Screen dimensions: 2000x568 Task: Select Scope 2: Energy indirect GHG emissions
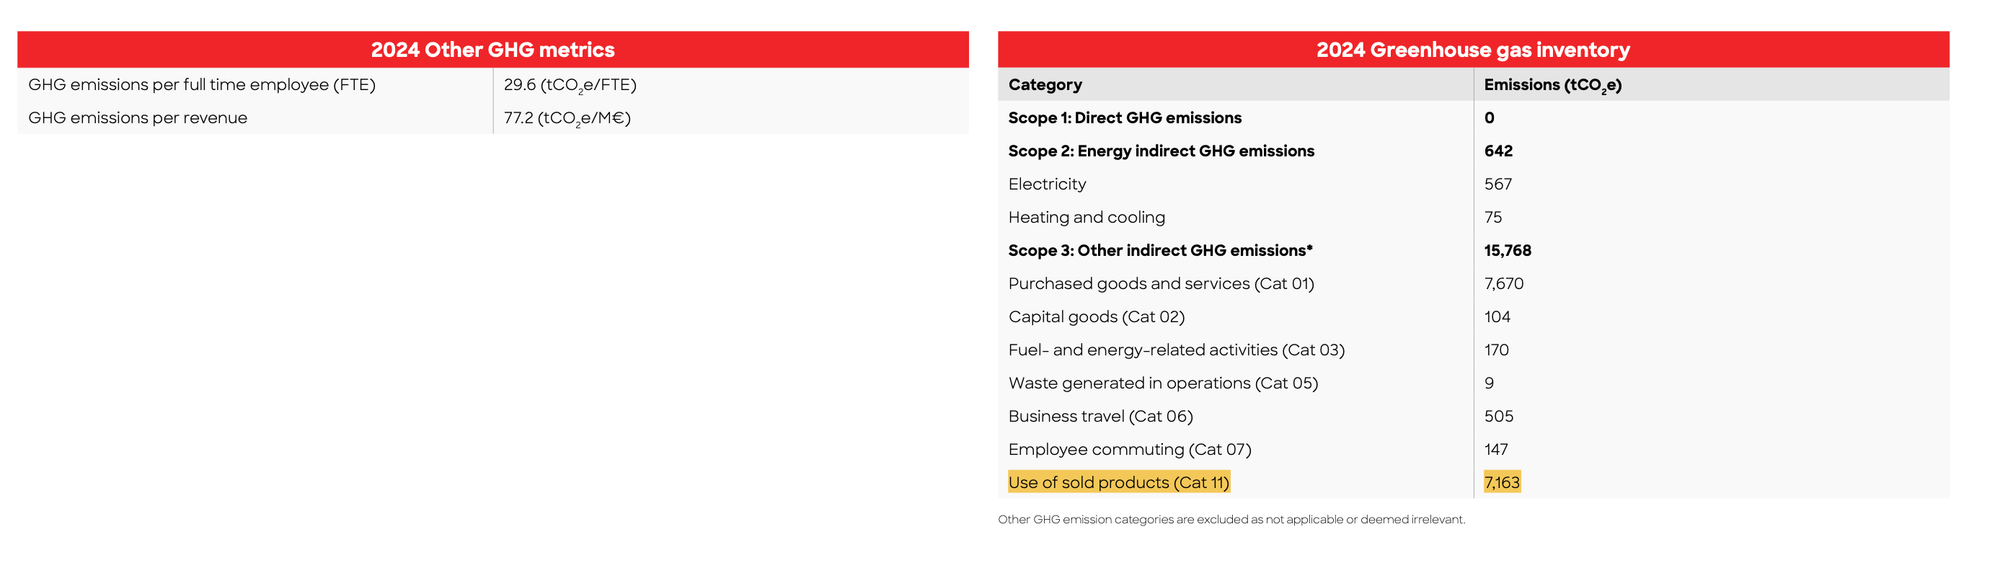1161,151
